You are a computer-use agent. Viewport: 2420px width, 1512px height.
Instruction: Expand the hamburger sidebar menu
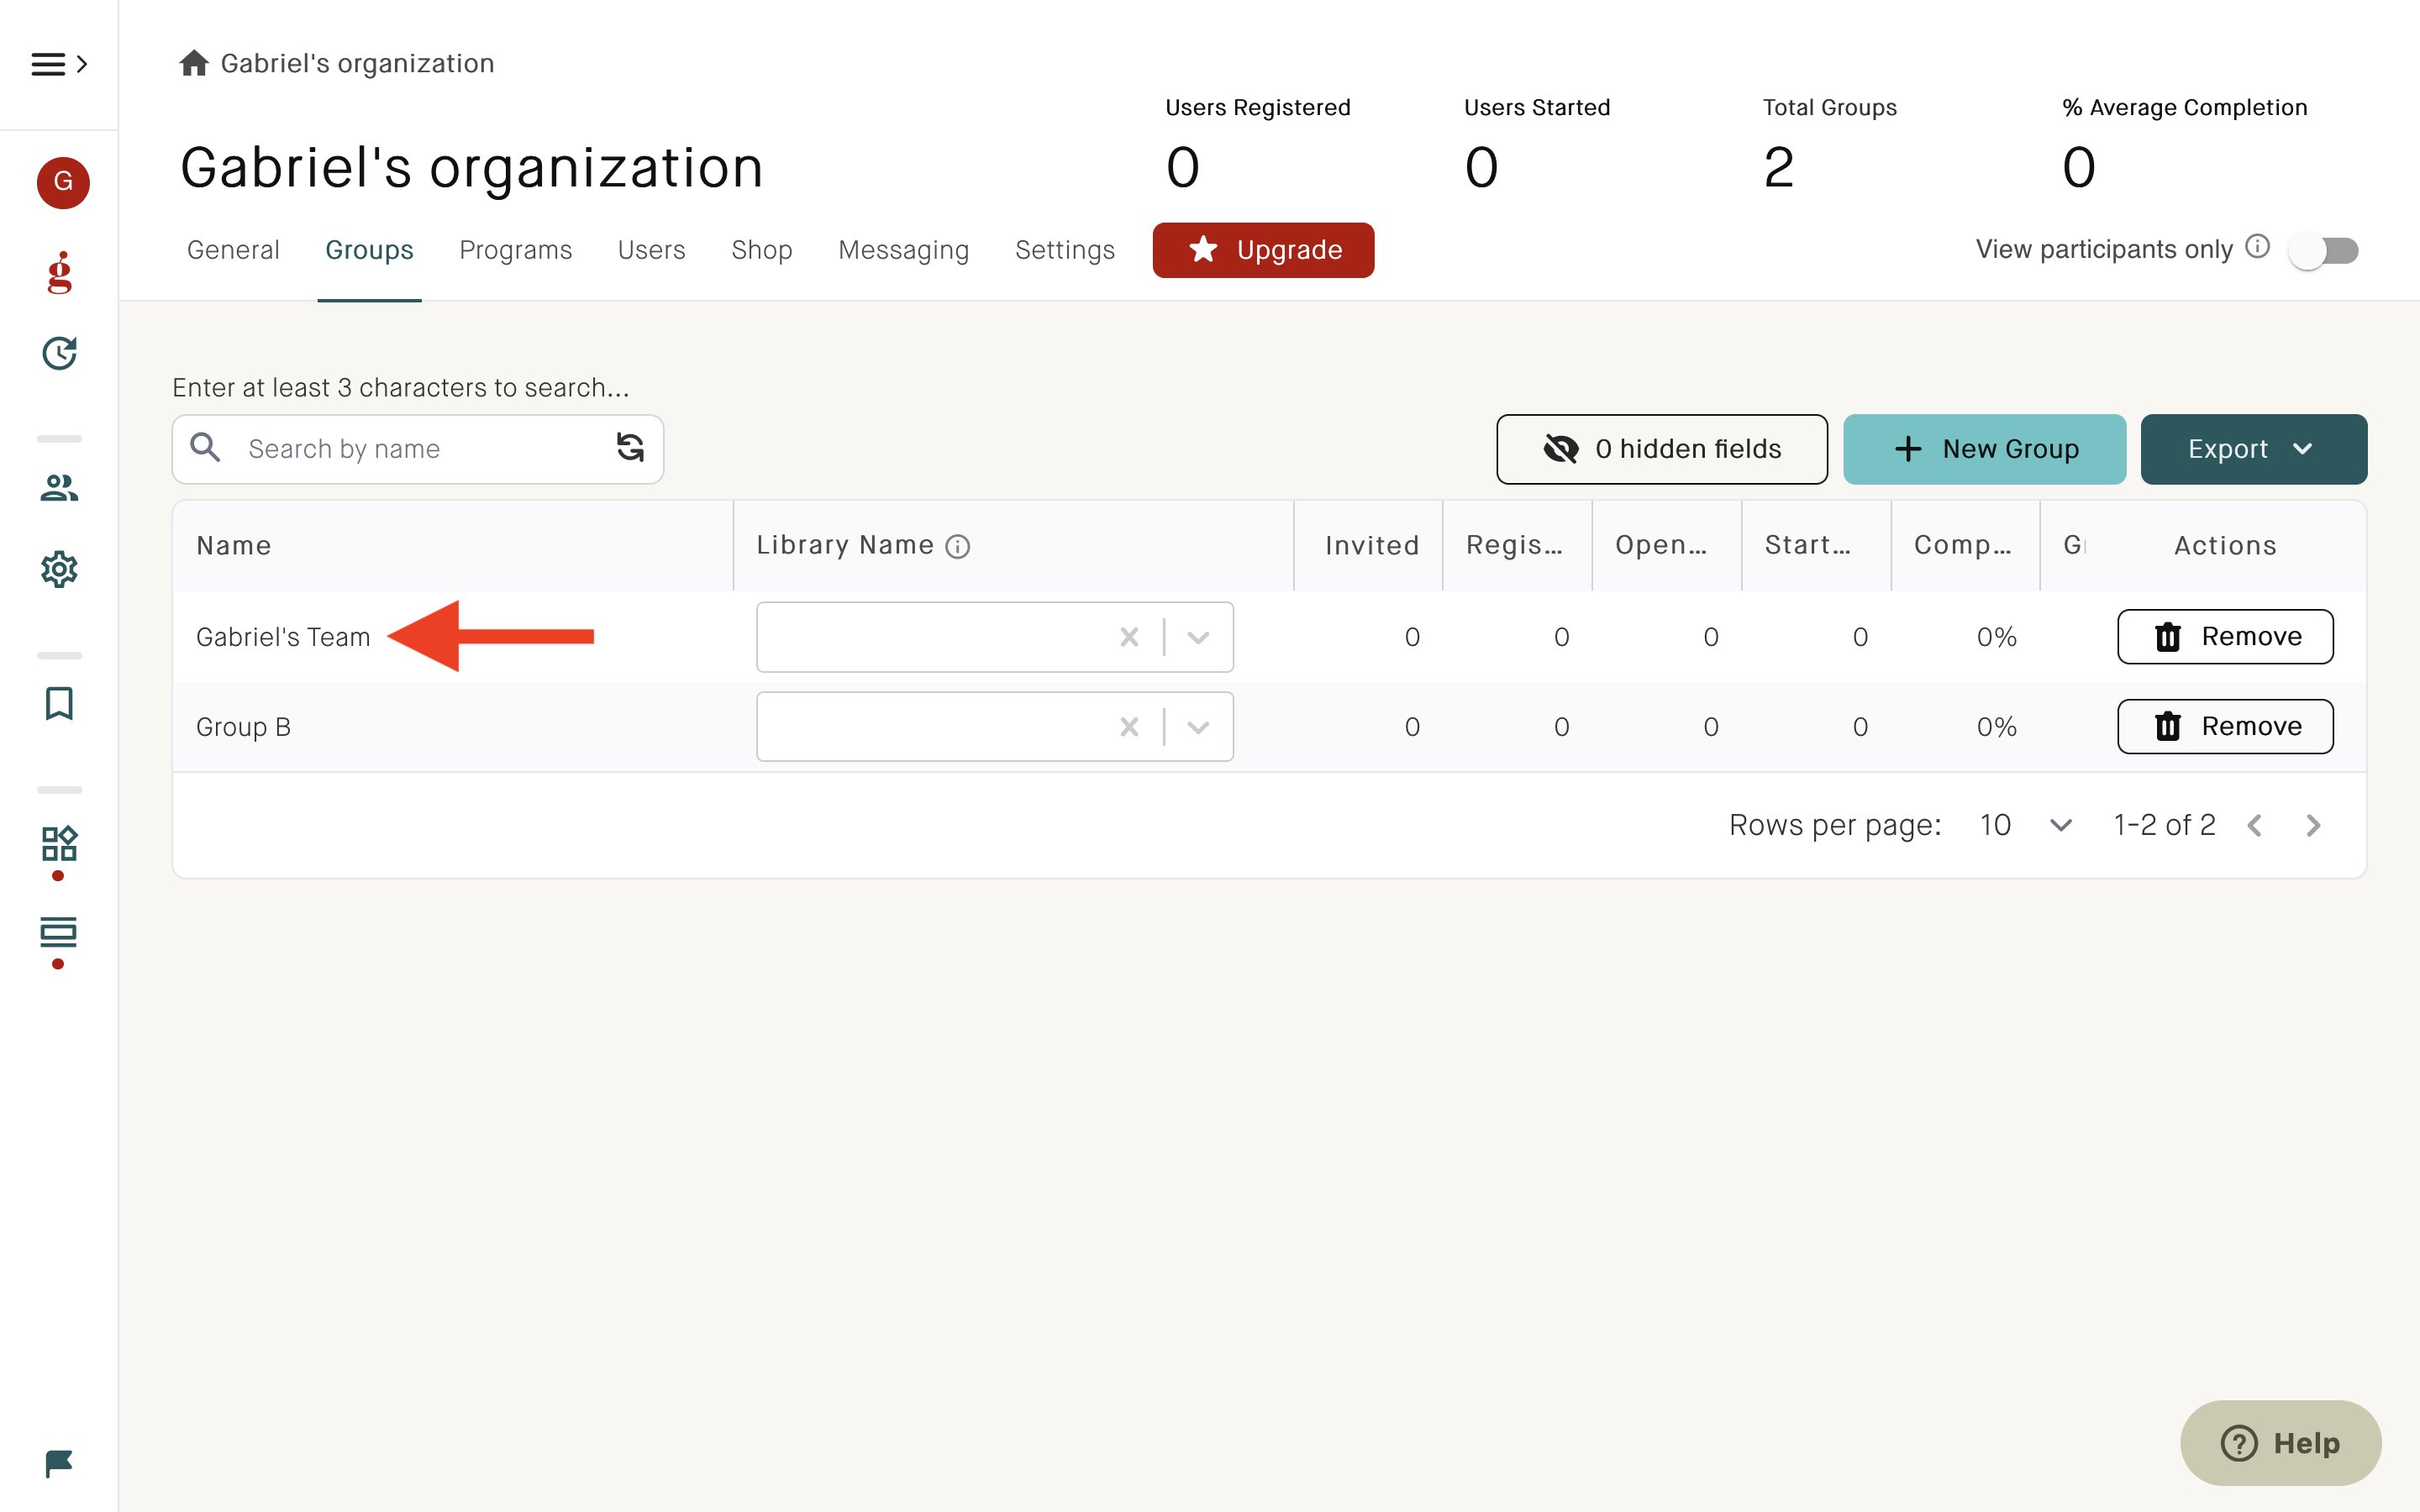click(59, 64)
